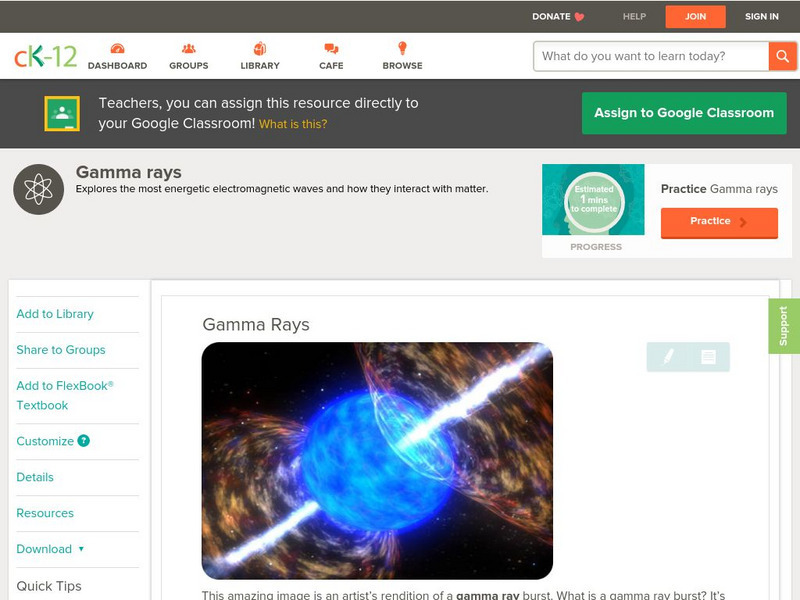Click the CK-12 logo
Viewport: 800px width, 600px height.
pos(45,56)
